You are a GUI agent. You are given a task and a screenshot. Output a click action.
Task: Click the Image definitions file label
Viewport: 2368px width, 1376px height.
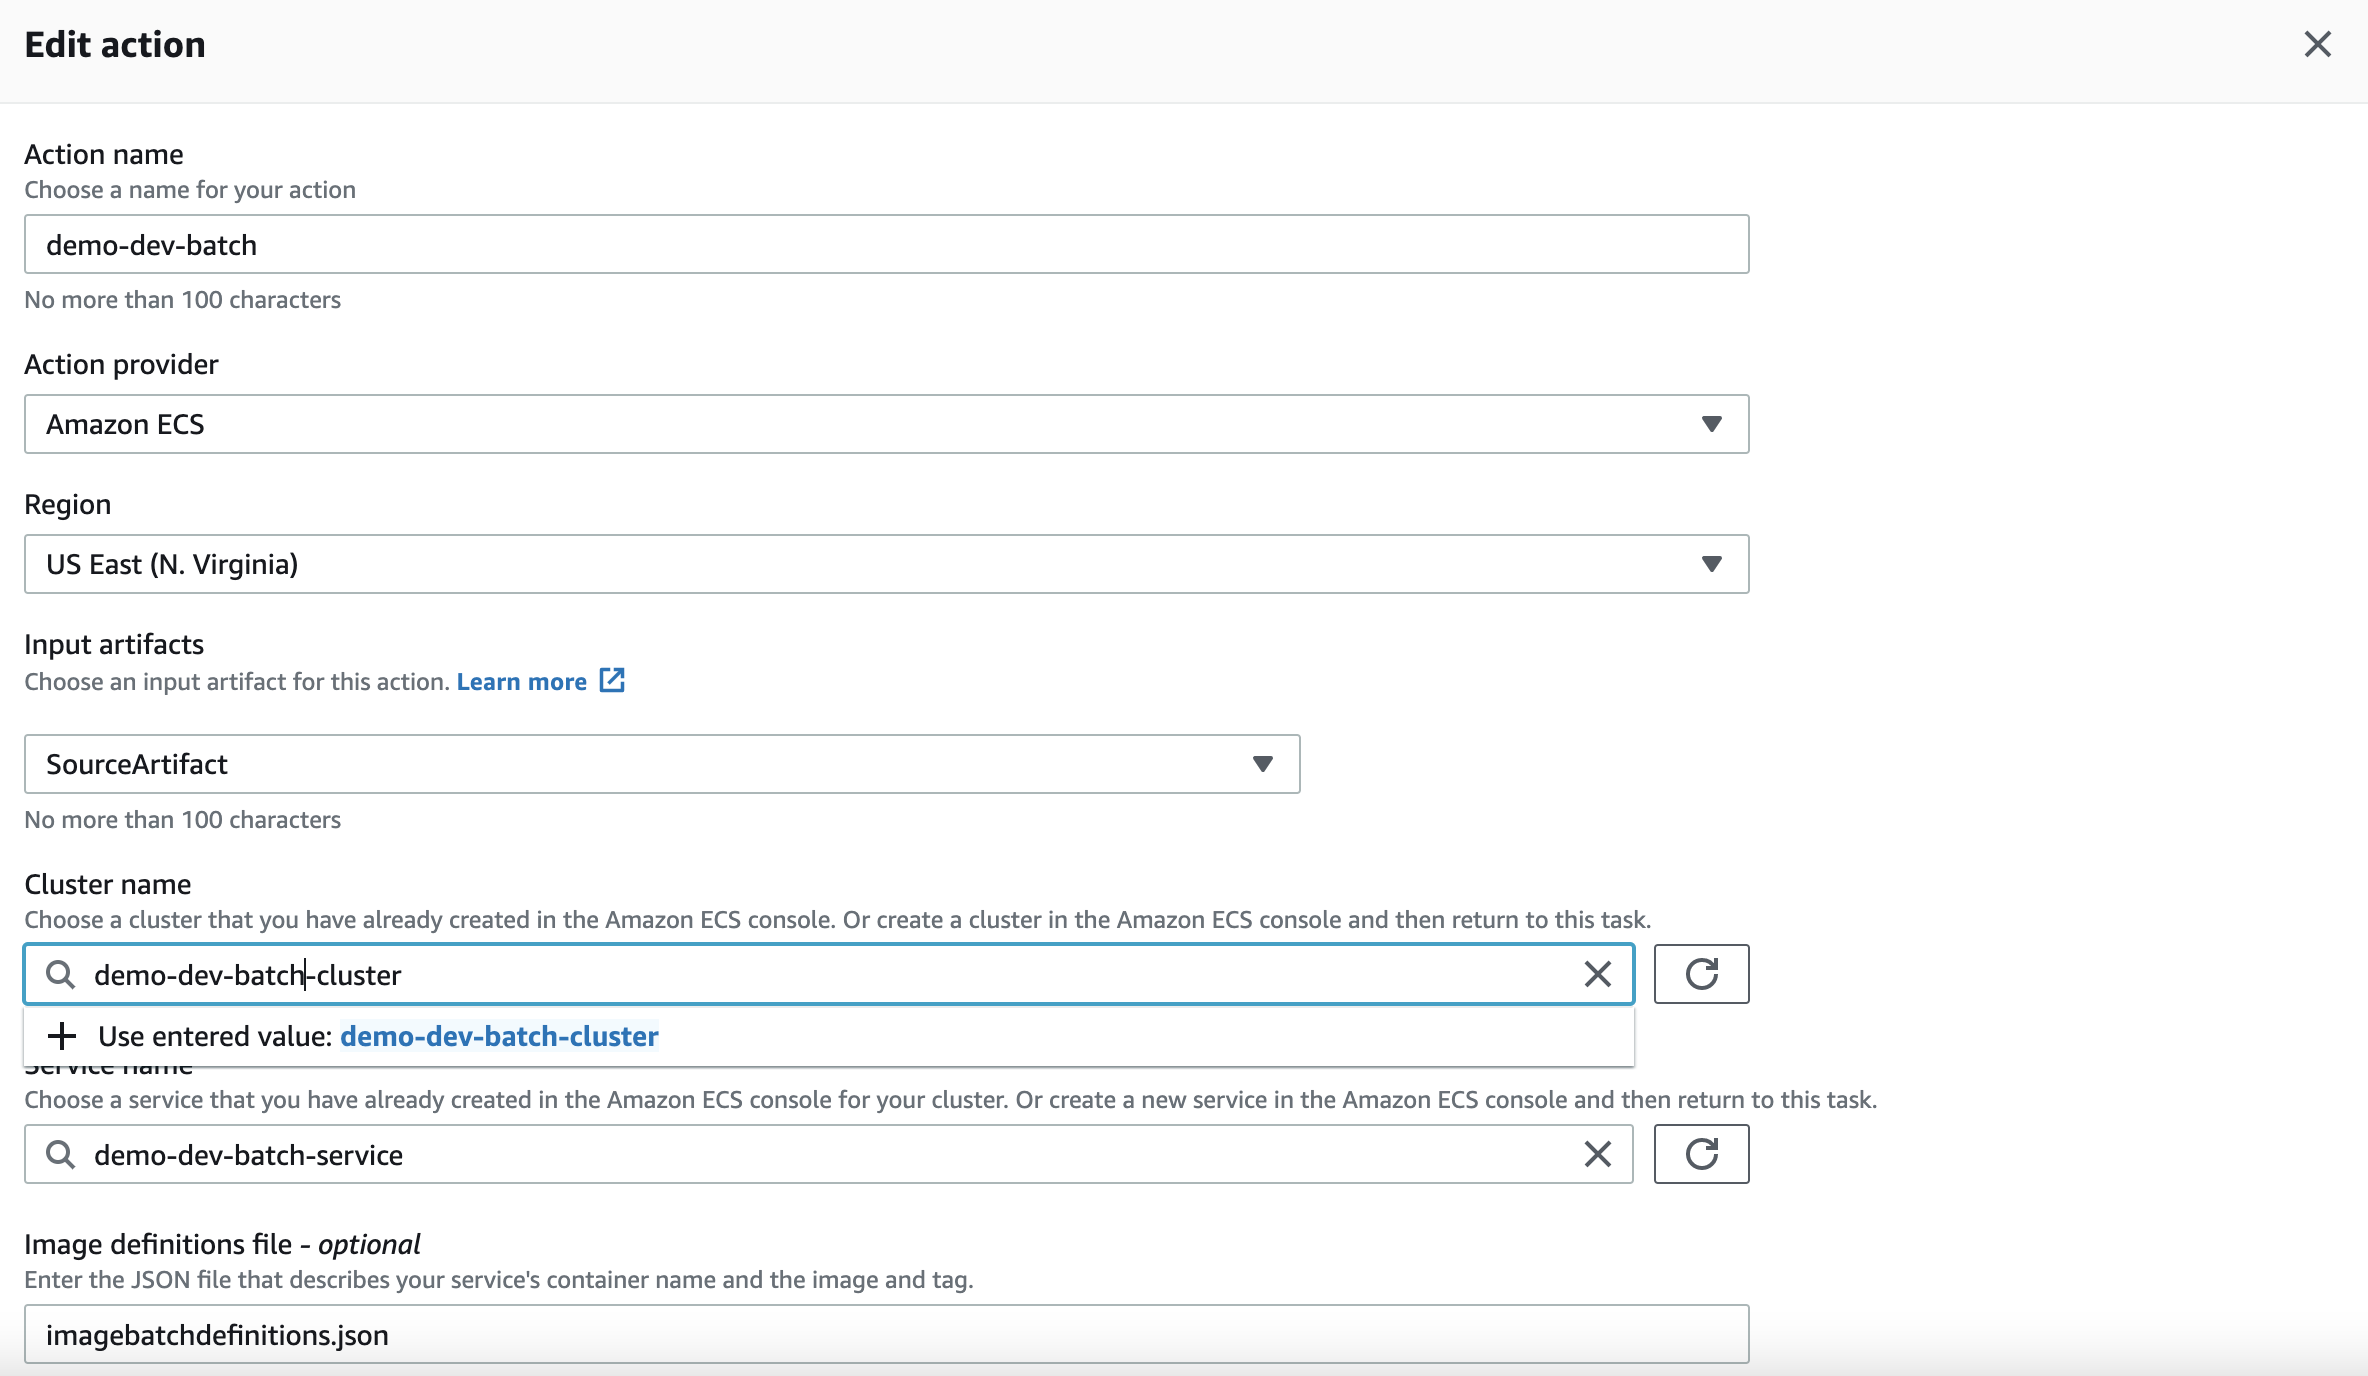click(222, 1244)
